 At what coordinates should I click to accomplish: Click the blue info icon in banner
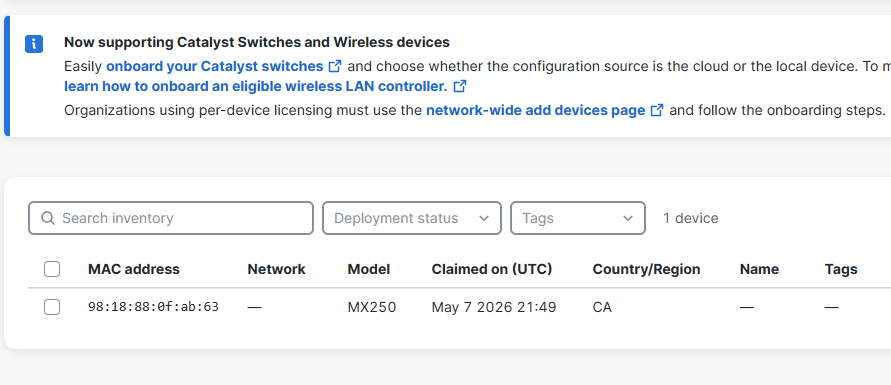[34, 44]
